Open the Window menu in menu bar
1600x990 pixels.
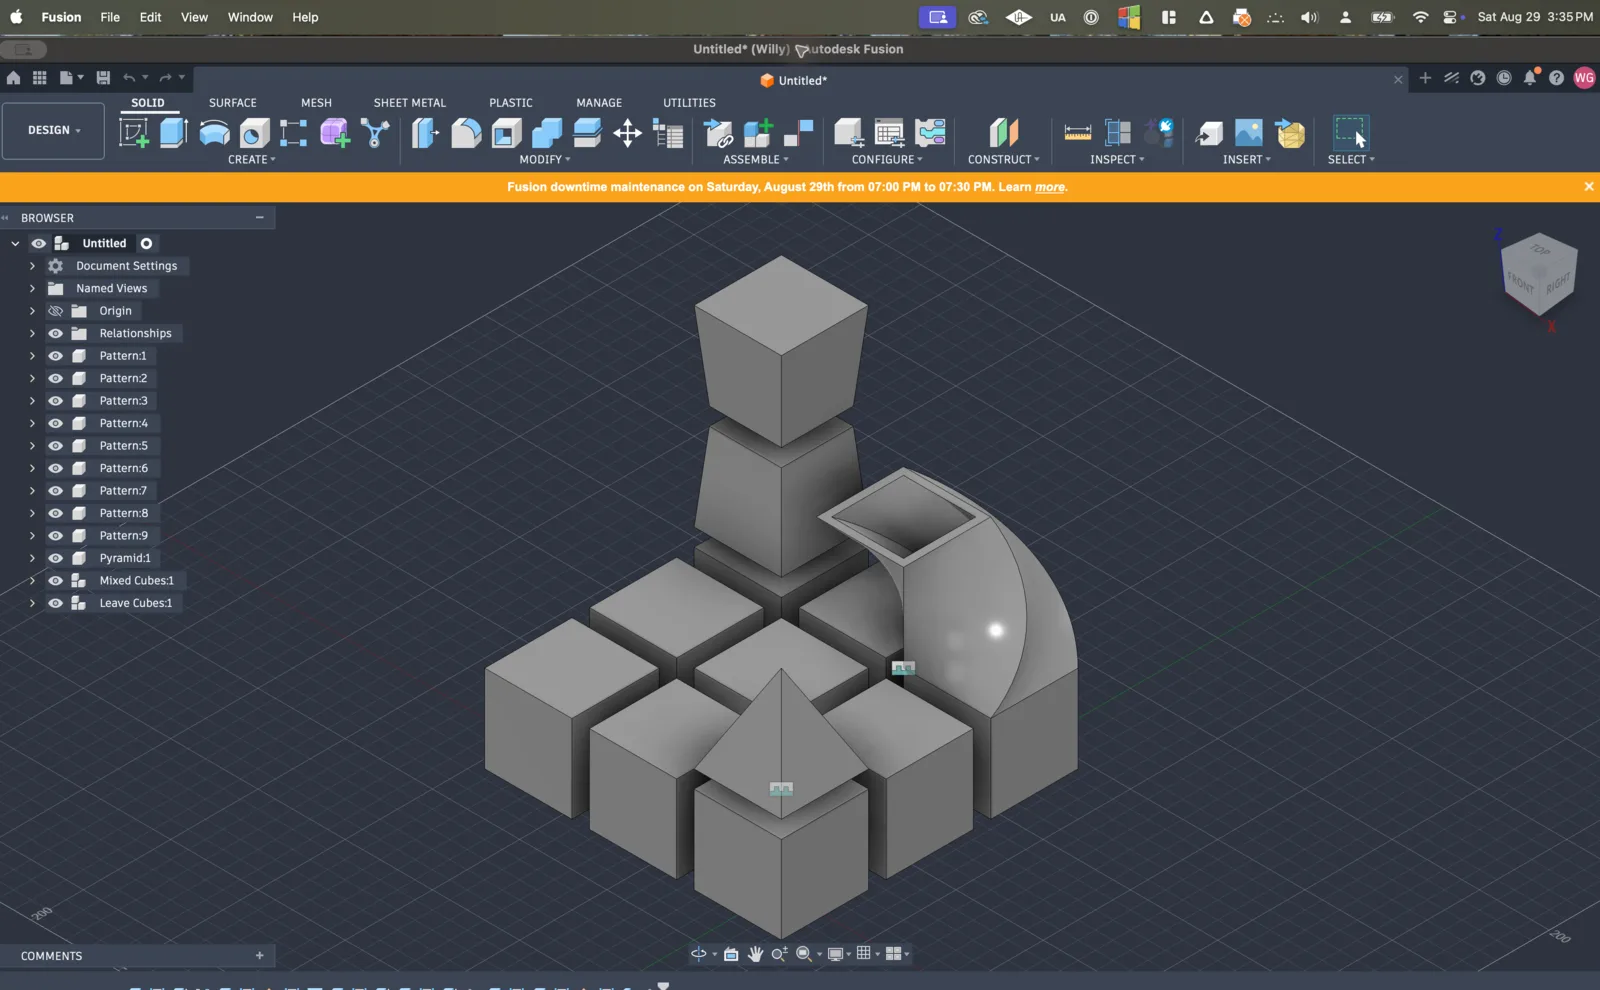(x=250, y=17)
